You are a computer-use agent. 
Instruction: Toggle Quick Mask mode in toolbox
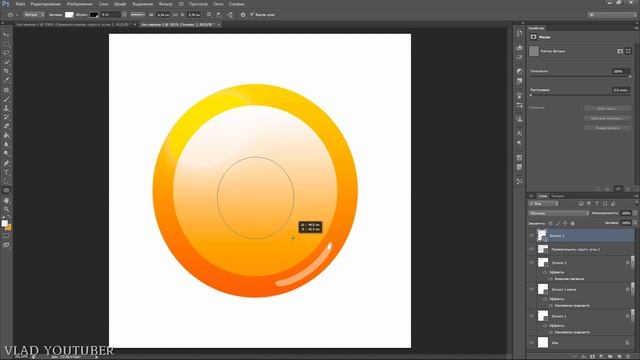[6, 236]
